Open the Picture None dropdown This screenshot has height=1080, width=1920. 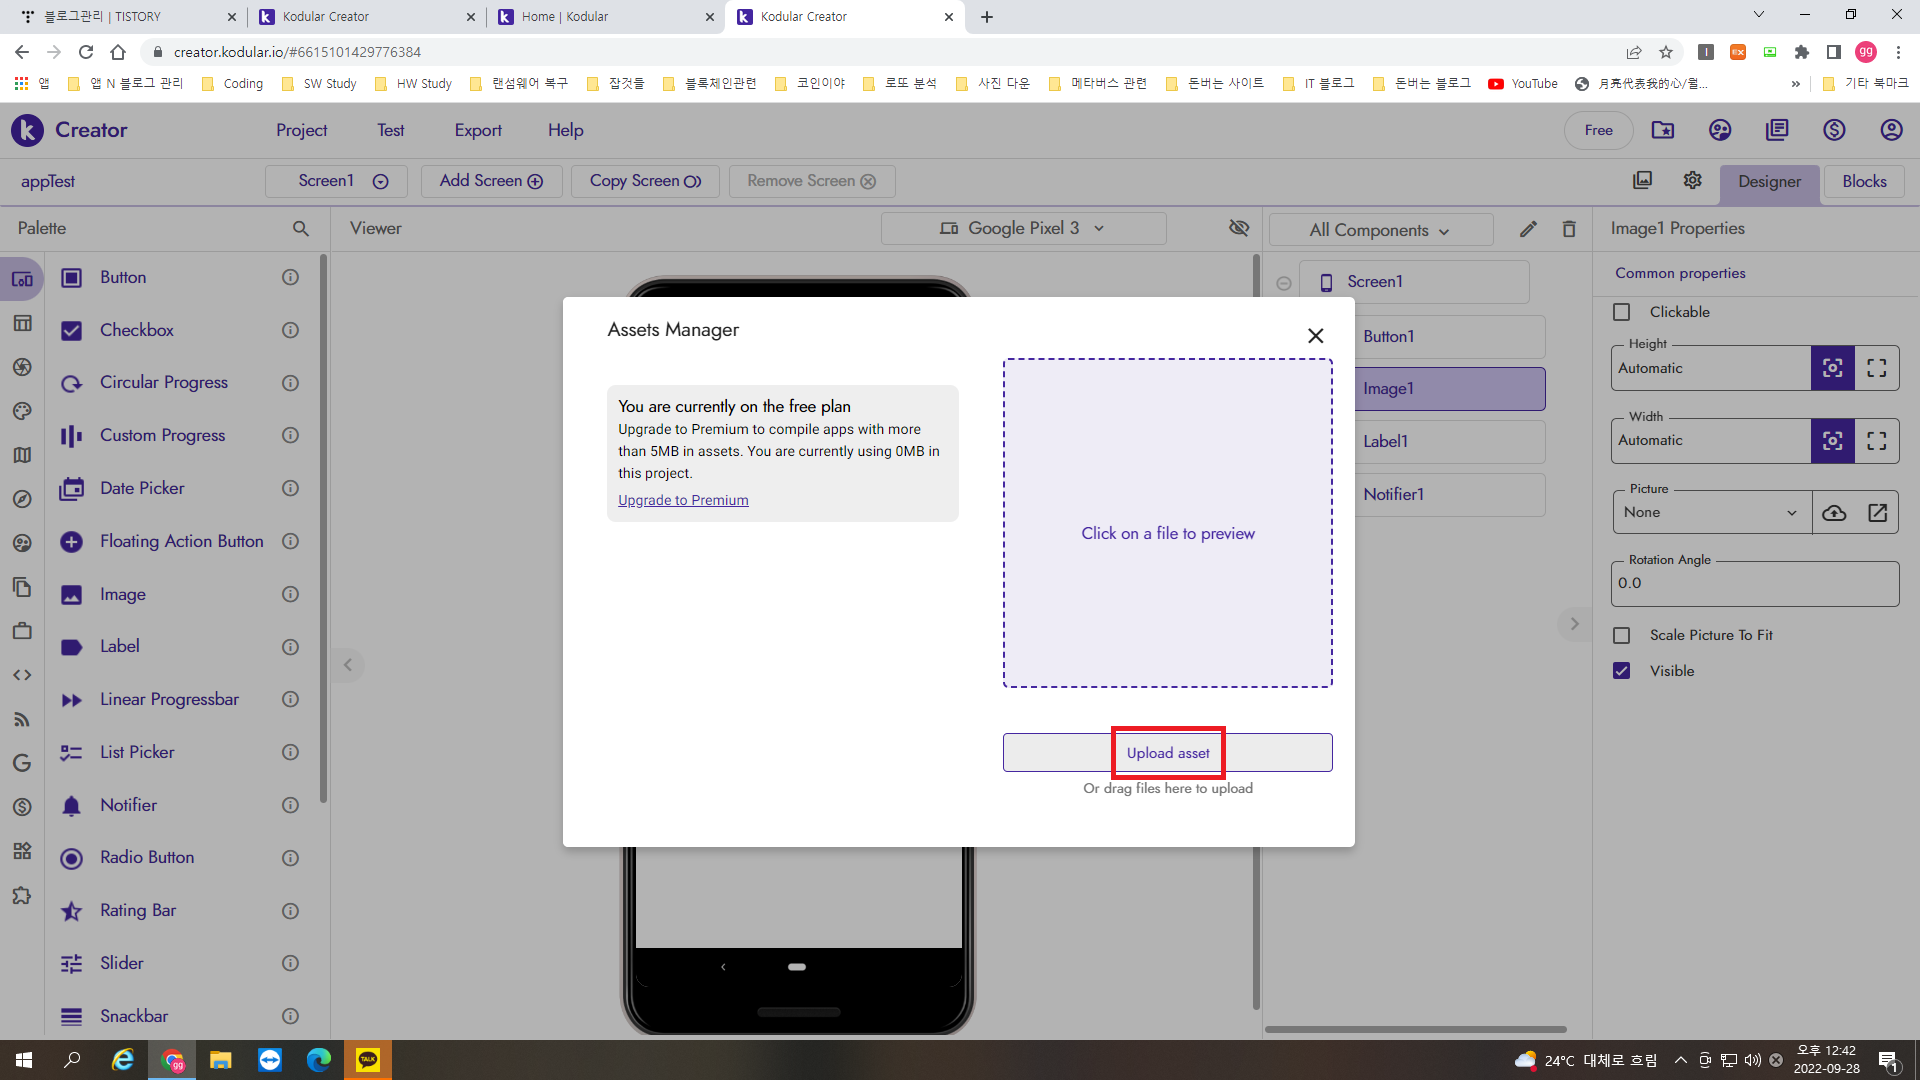click(x=1711, y=513)
